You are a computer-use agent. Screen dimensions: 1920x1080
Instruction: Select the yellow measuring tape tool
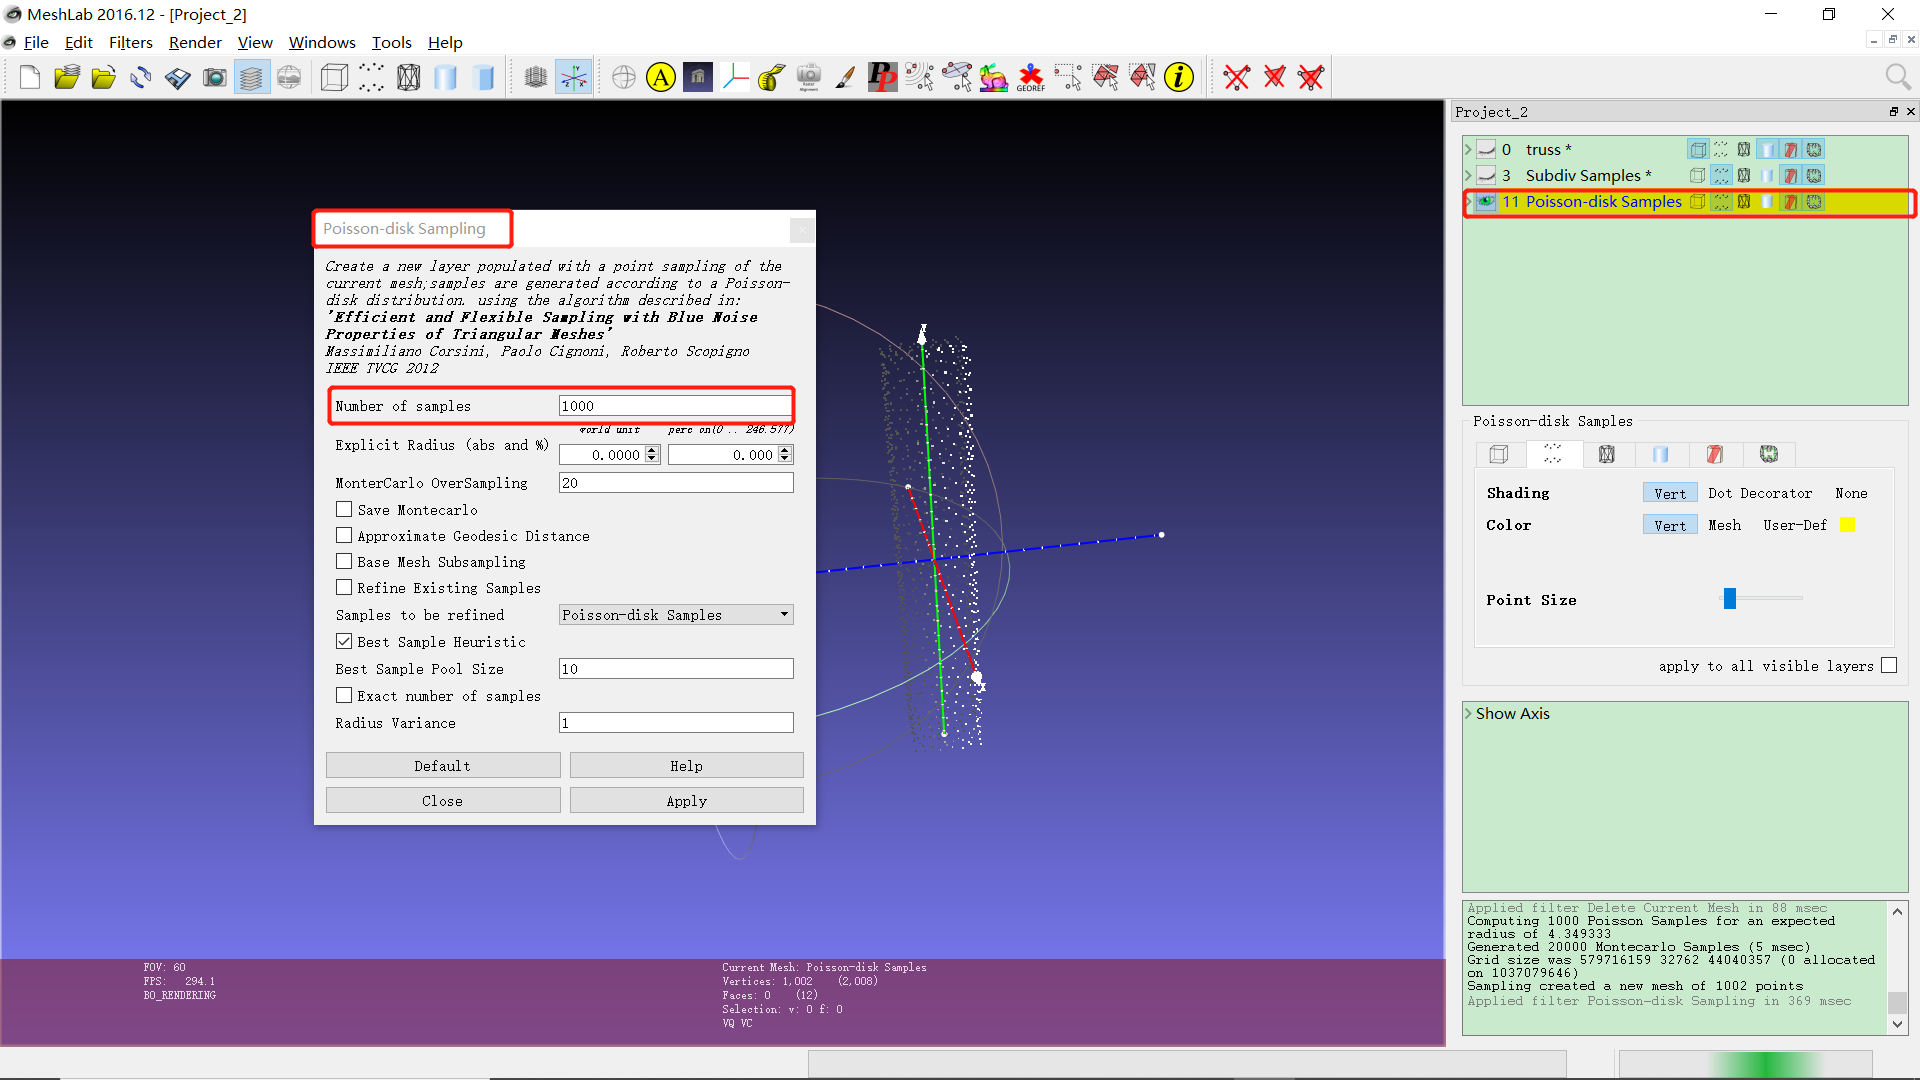pyautogui.click(x=771, y=77)
